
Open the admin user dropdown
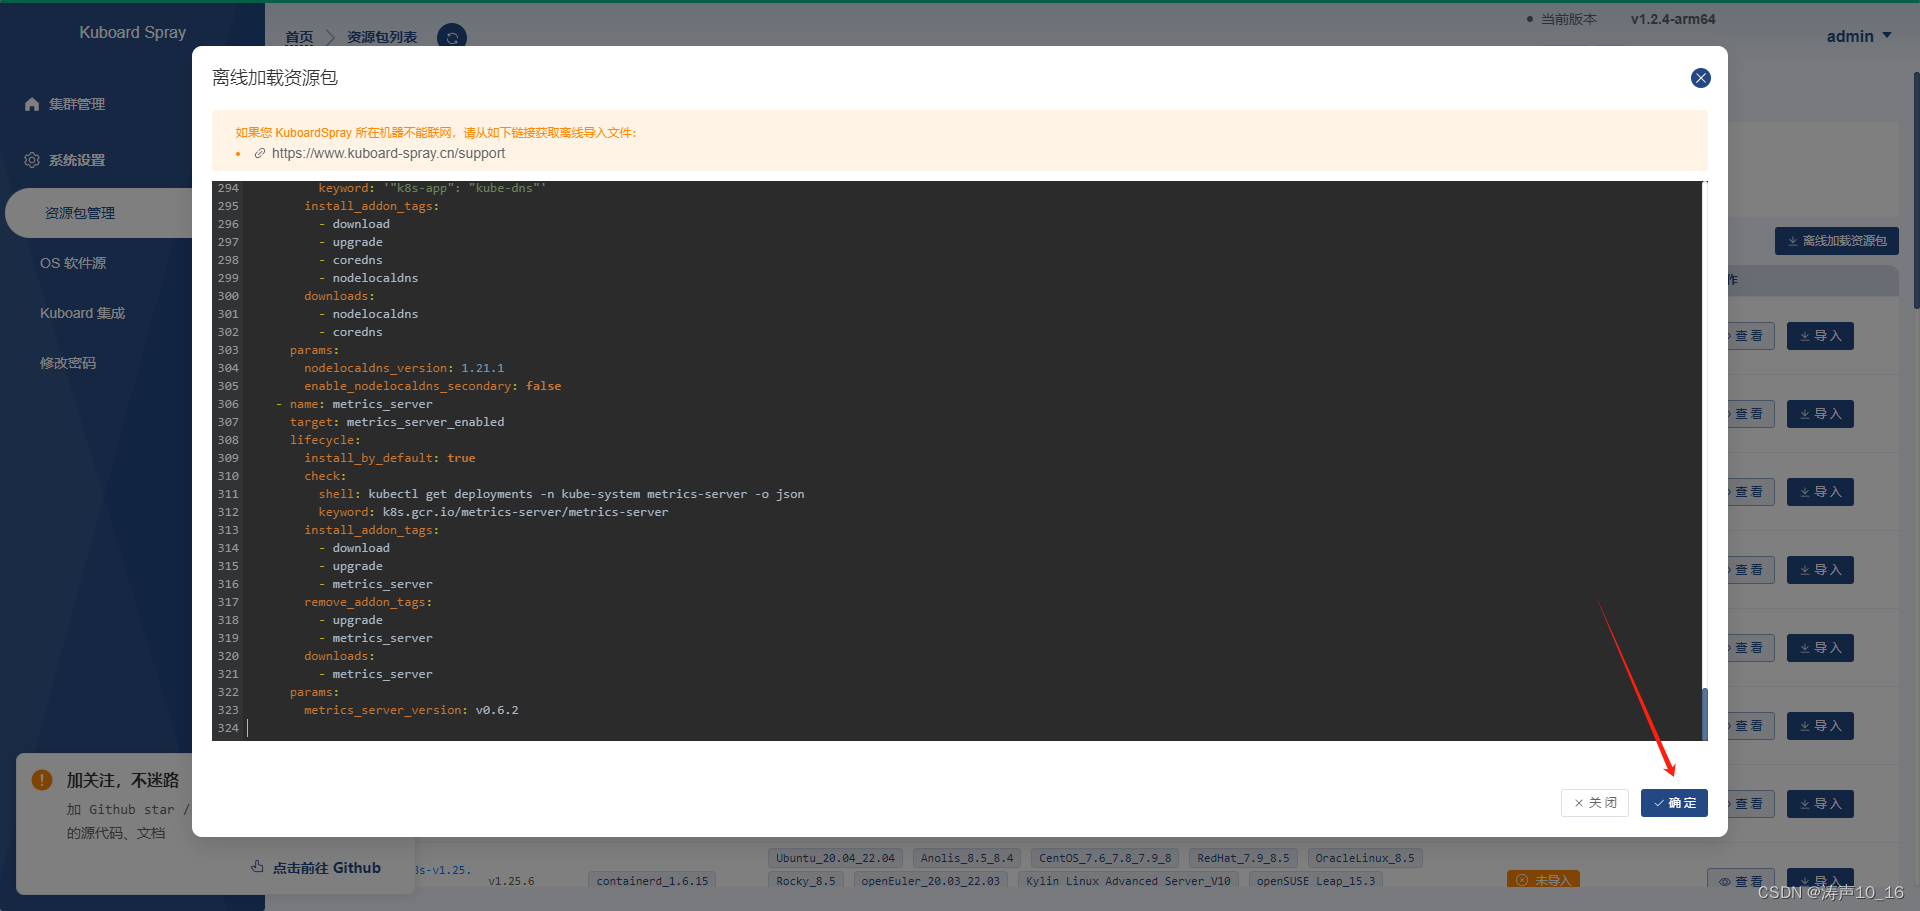point(1859,36)
